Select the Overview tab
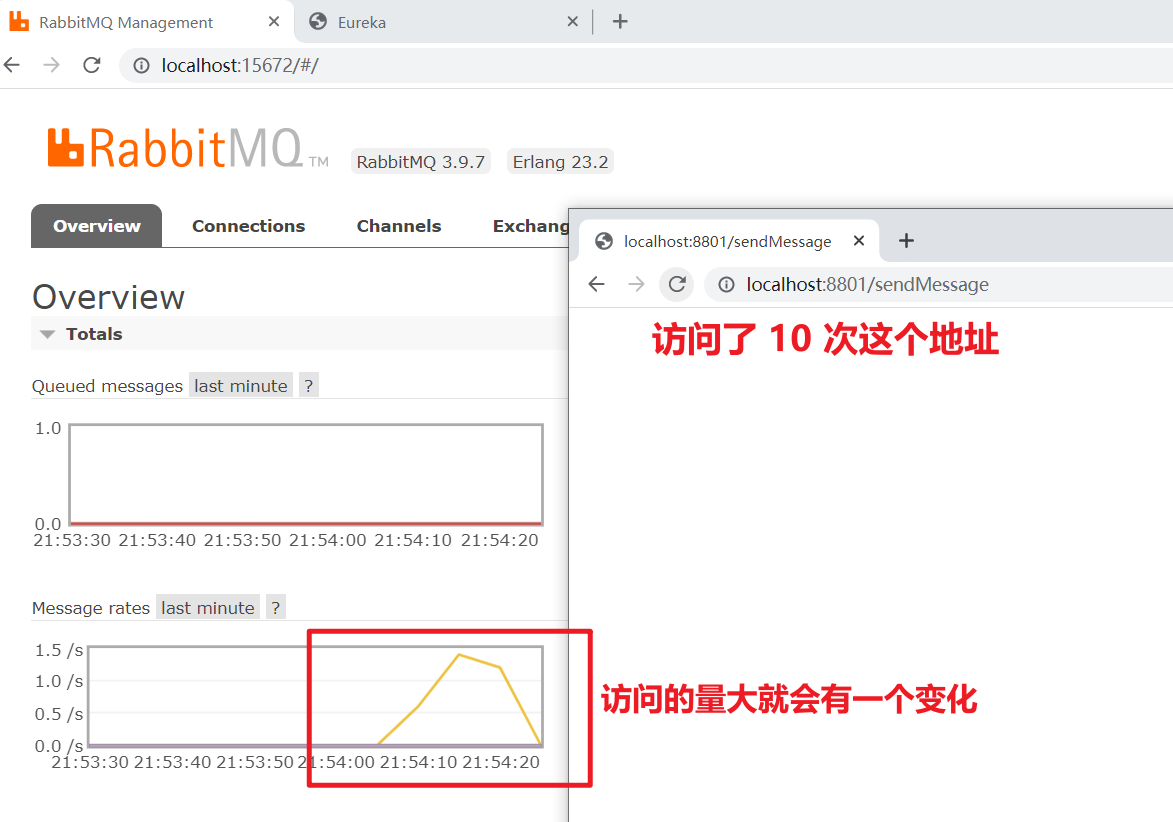 (x=97, y=226)
